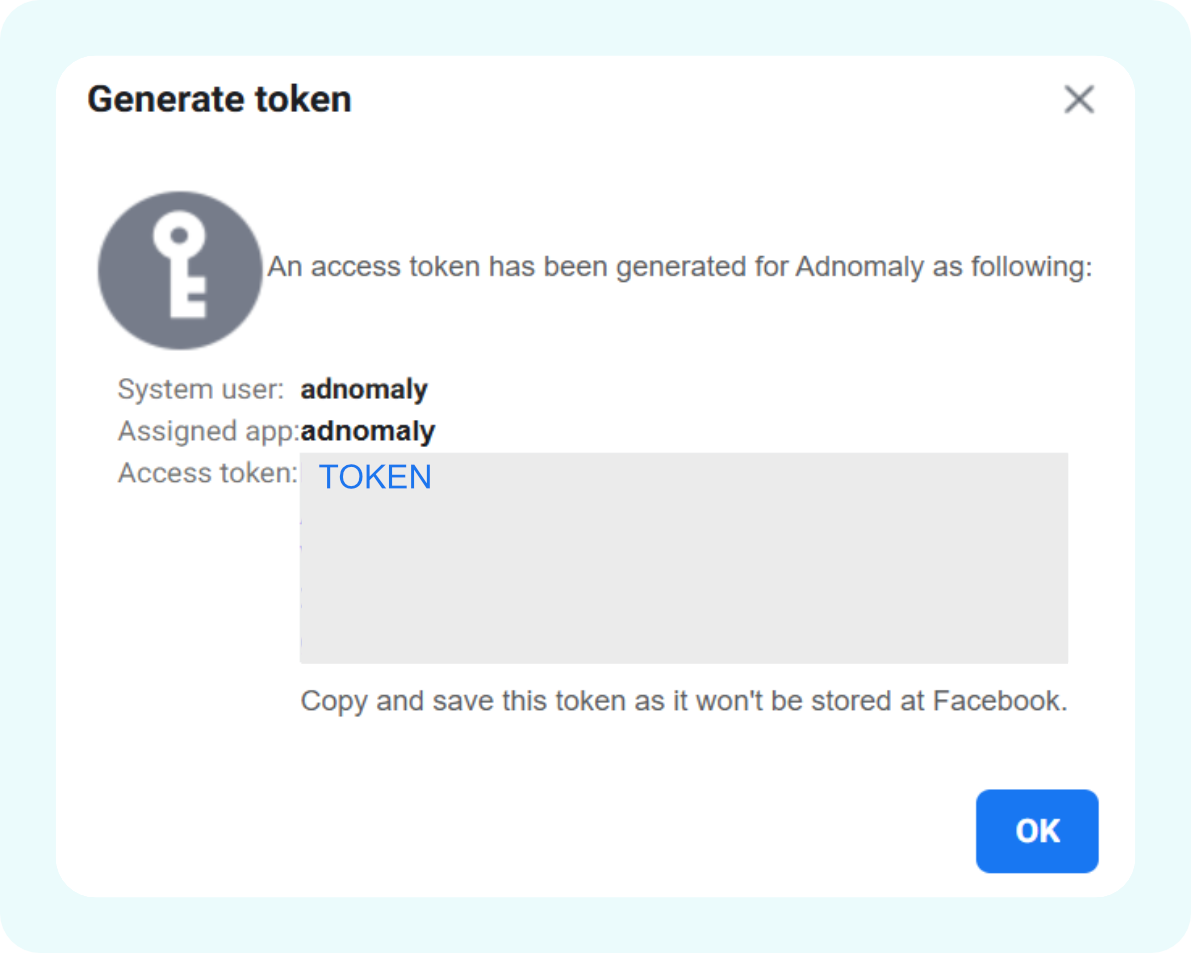Click the Access token label

tap(207, 473)
